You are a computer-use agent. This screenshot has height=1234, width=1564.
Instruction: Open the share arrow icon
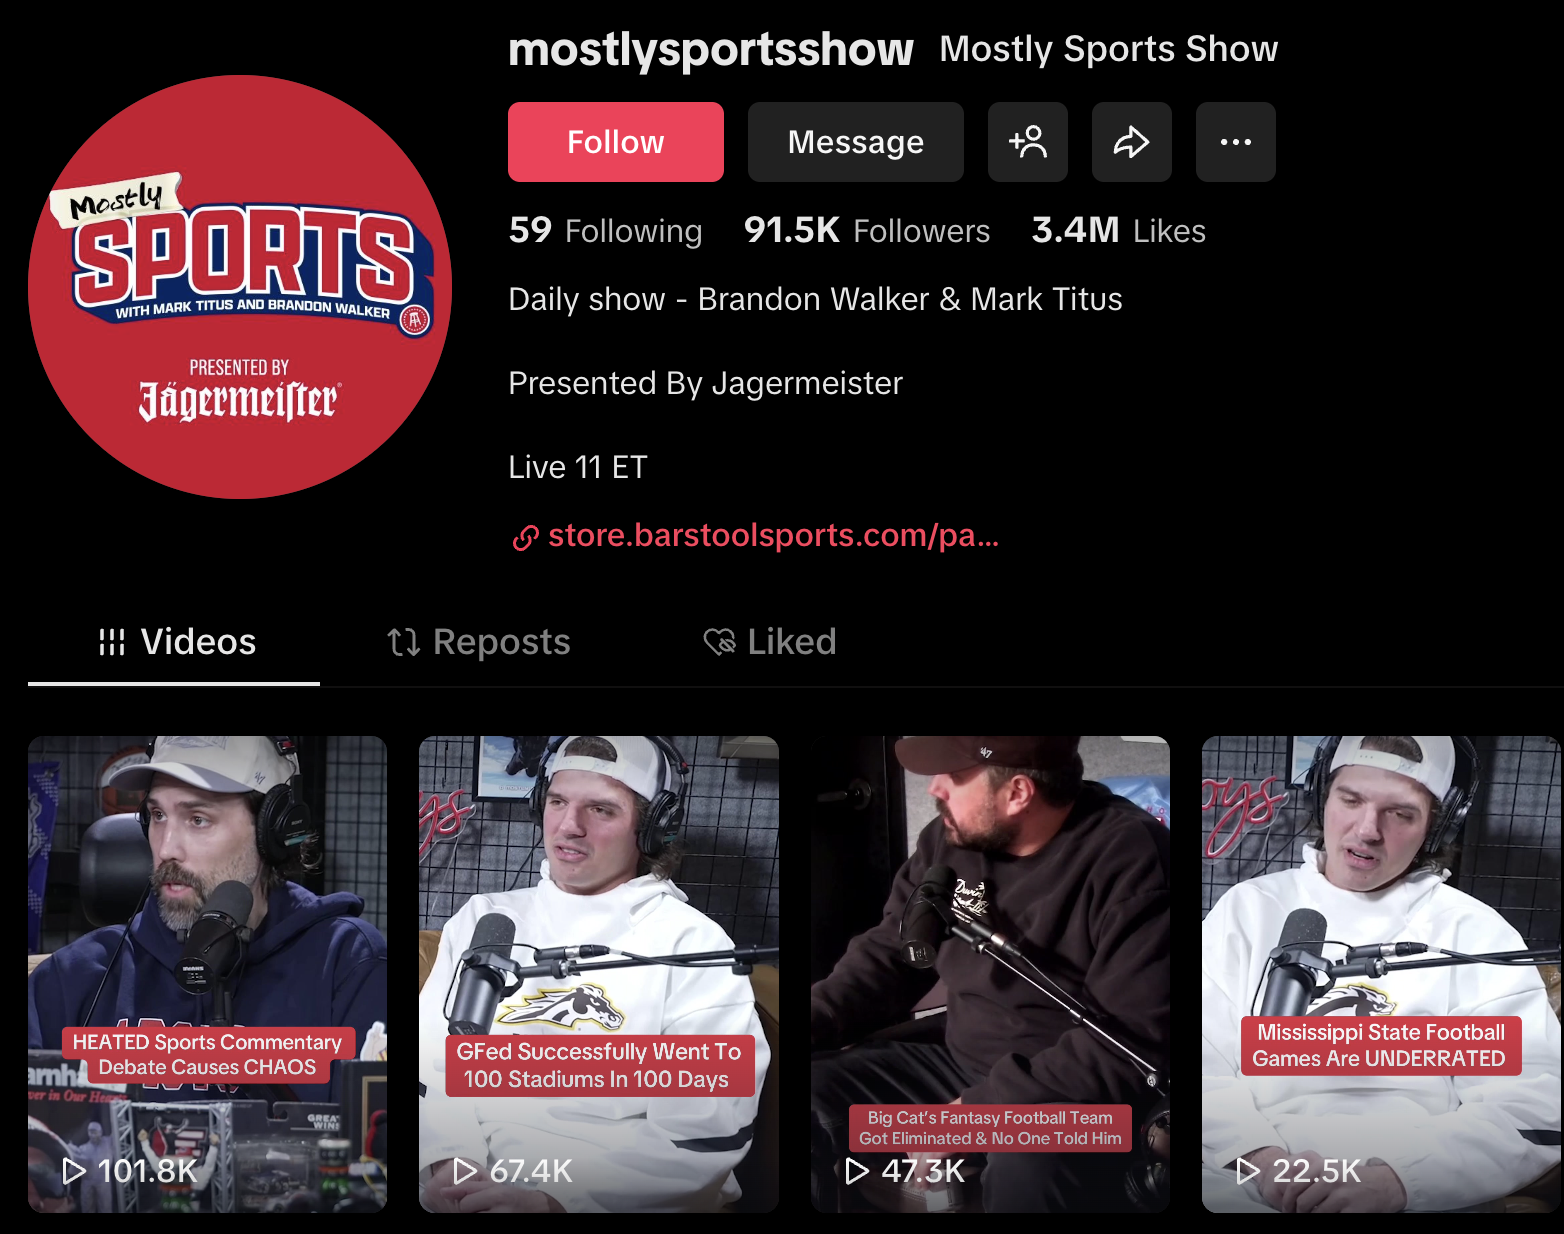click(x=1132, y=142)
